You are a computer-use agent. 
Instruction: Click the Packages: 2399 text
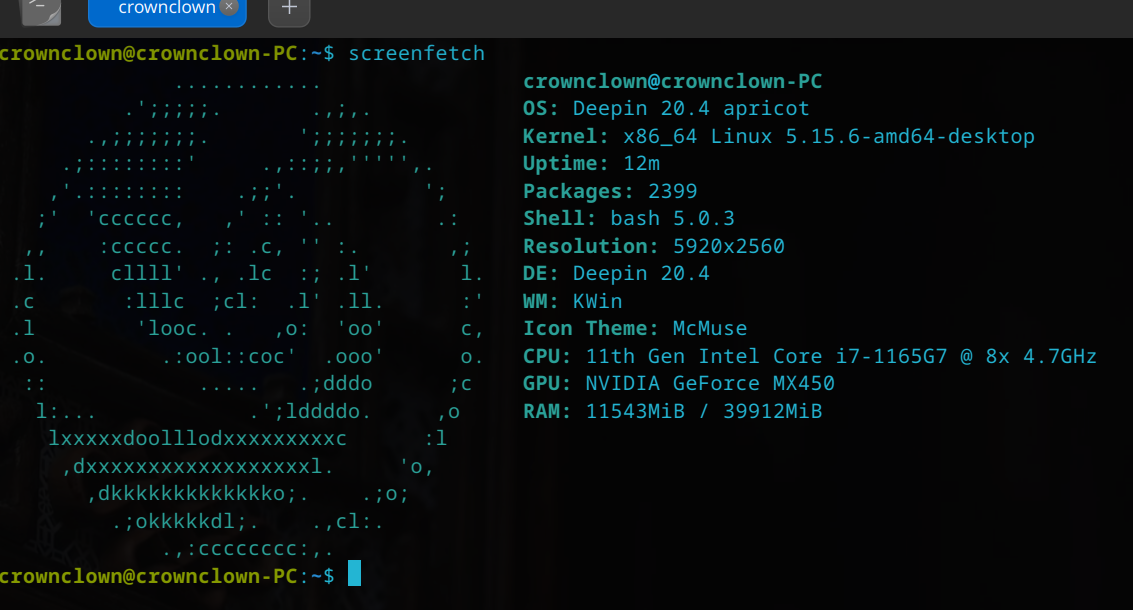[x=610, y=190]
